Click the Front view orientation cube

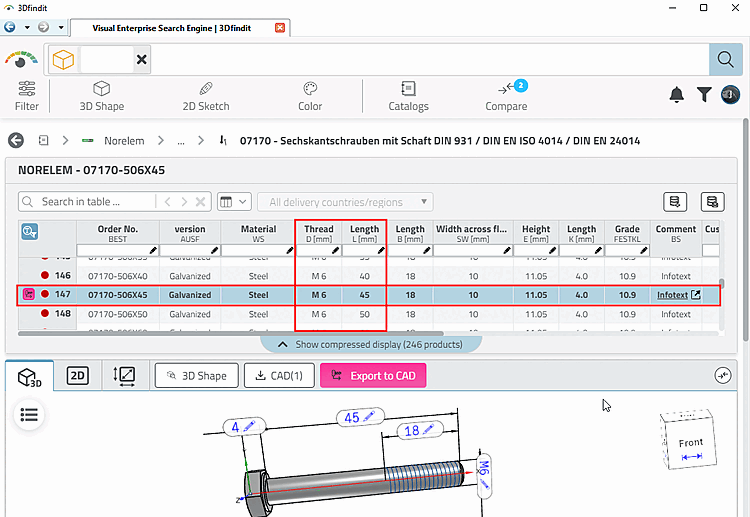tap(689, 440)
